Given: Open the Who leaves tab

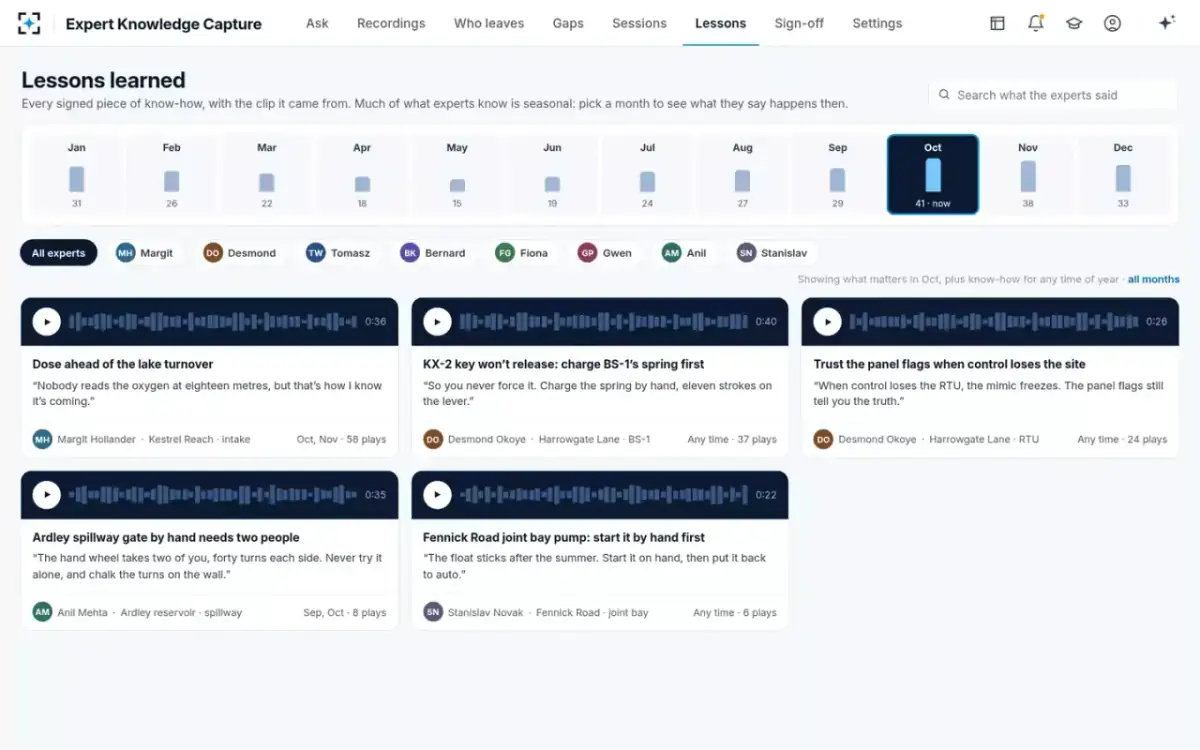Looking at the screenshot, I should tap(489, 23).
